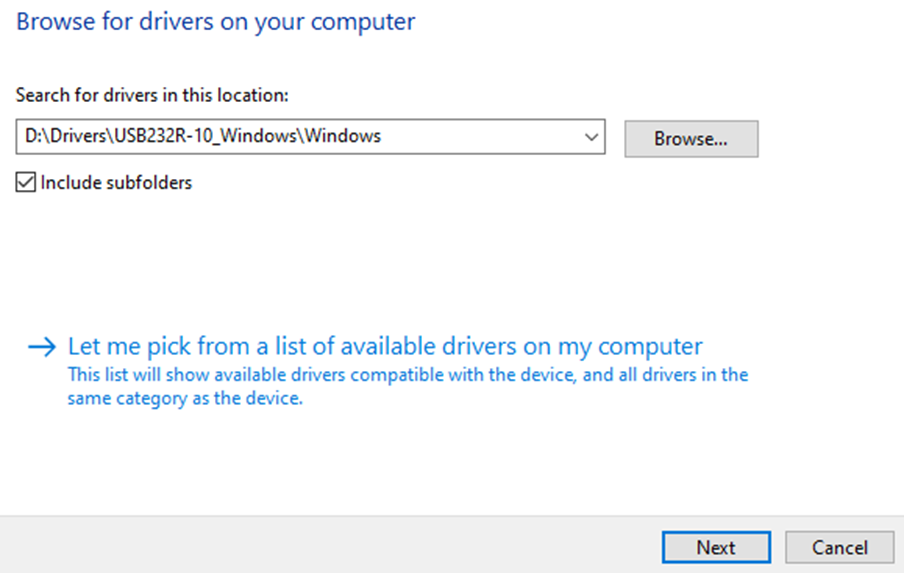Click the Include subfolders label text
This screenshot has height=573, width=904.
116,182
